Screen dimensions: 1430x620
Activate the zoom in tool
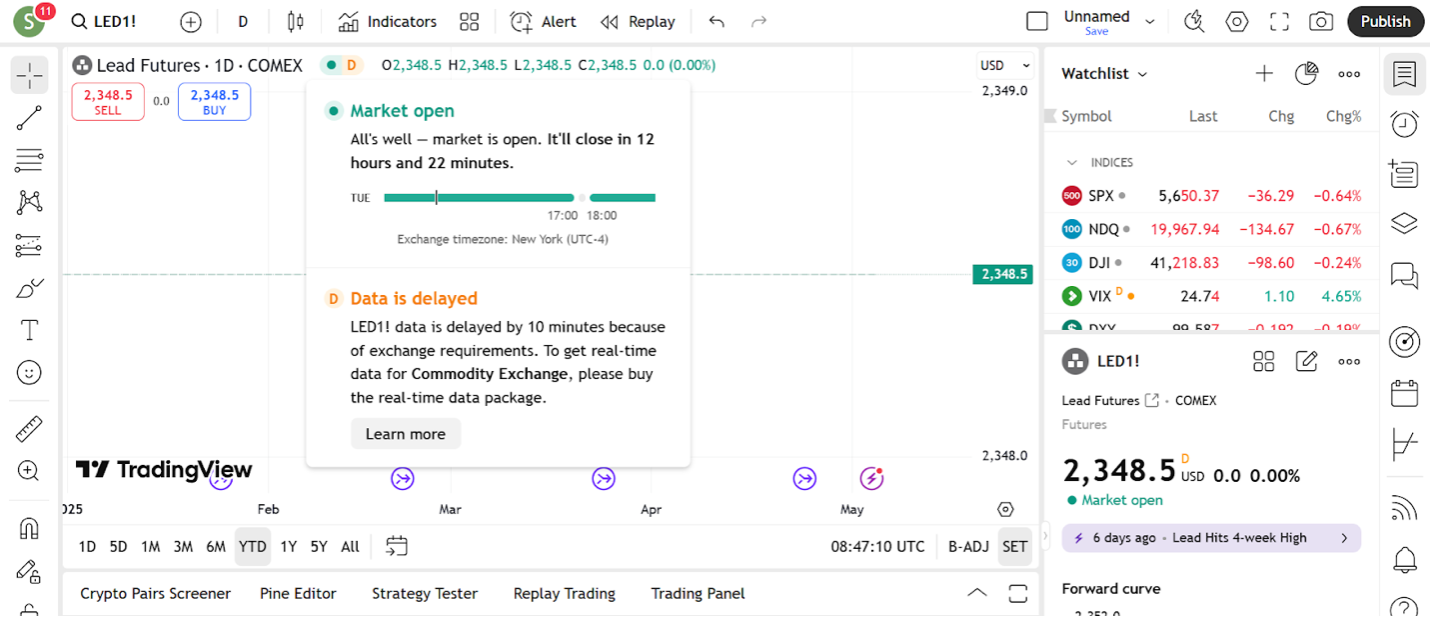29,471
